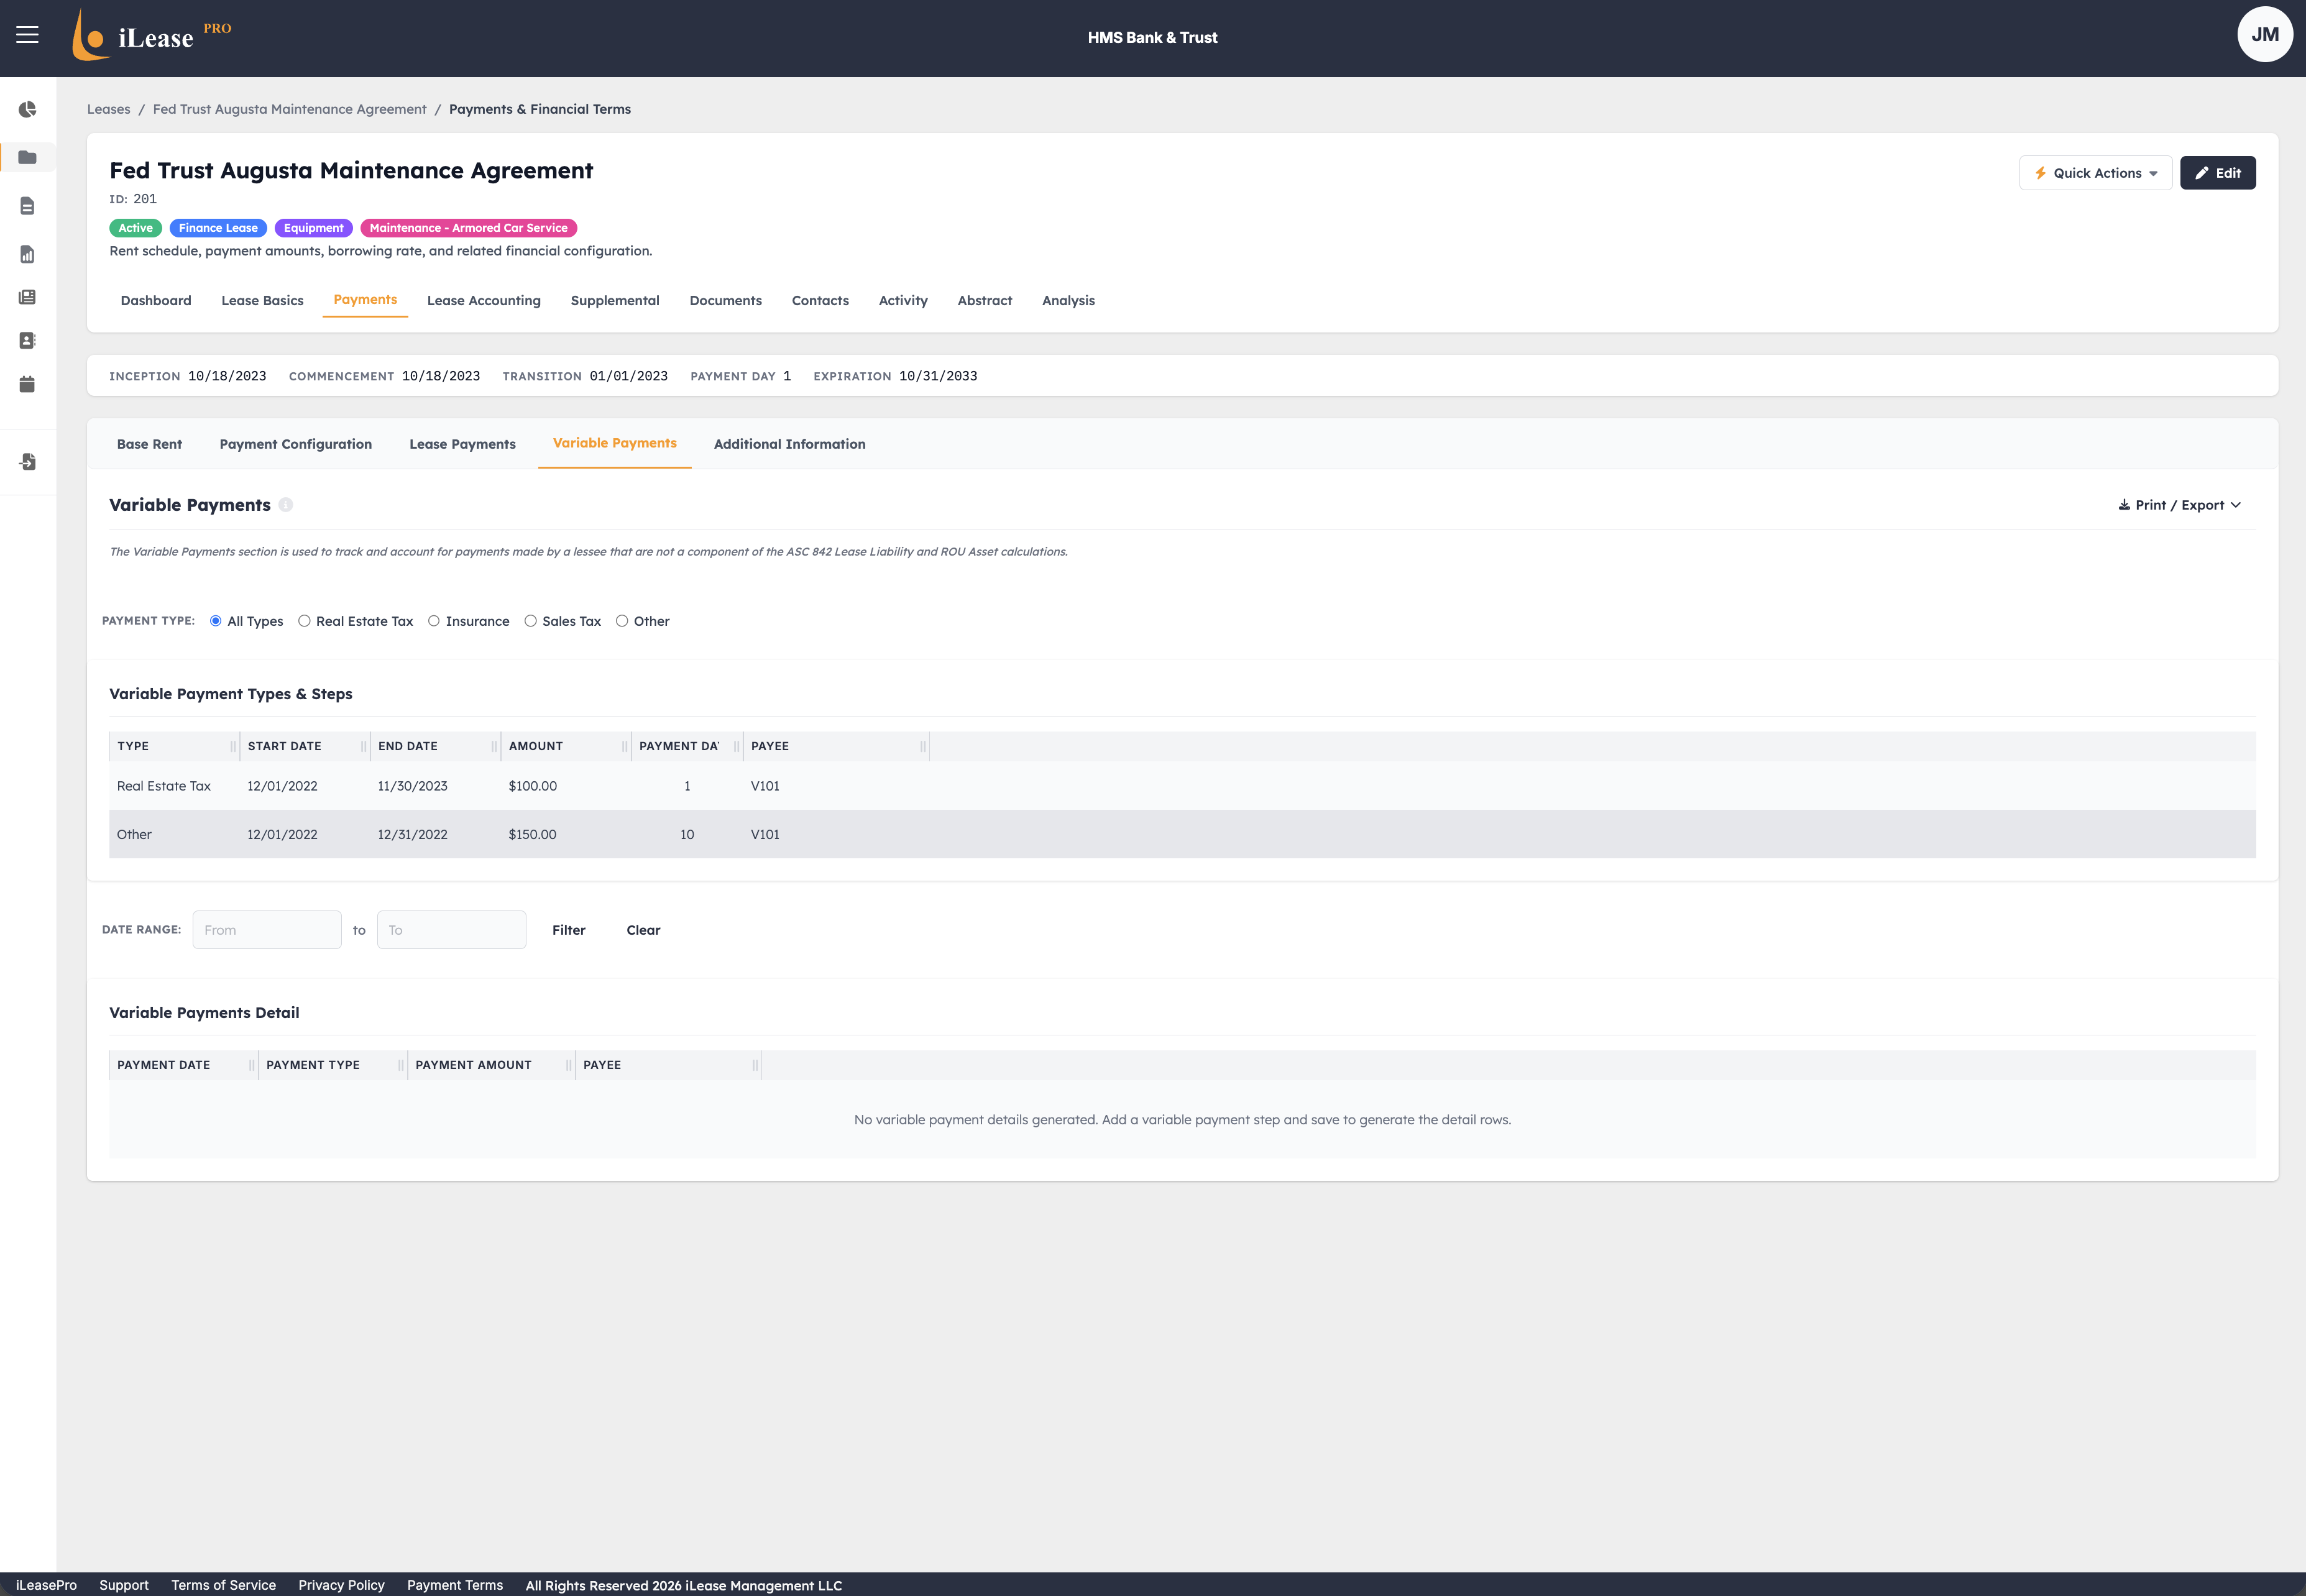
Task: Open the lined document sidebar icon
Action: click(x=28, y=206)
